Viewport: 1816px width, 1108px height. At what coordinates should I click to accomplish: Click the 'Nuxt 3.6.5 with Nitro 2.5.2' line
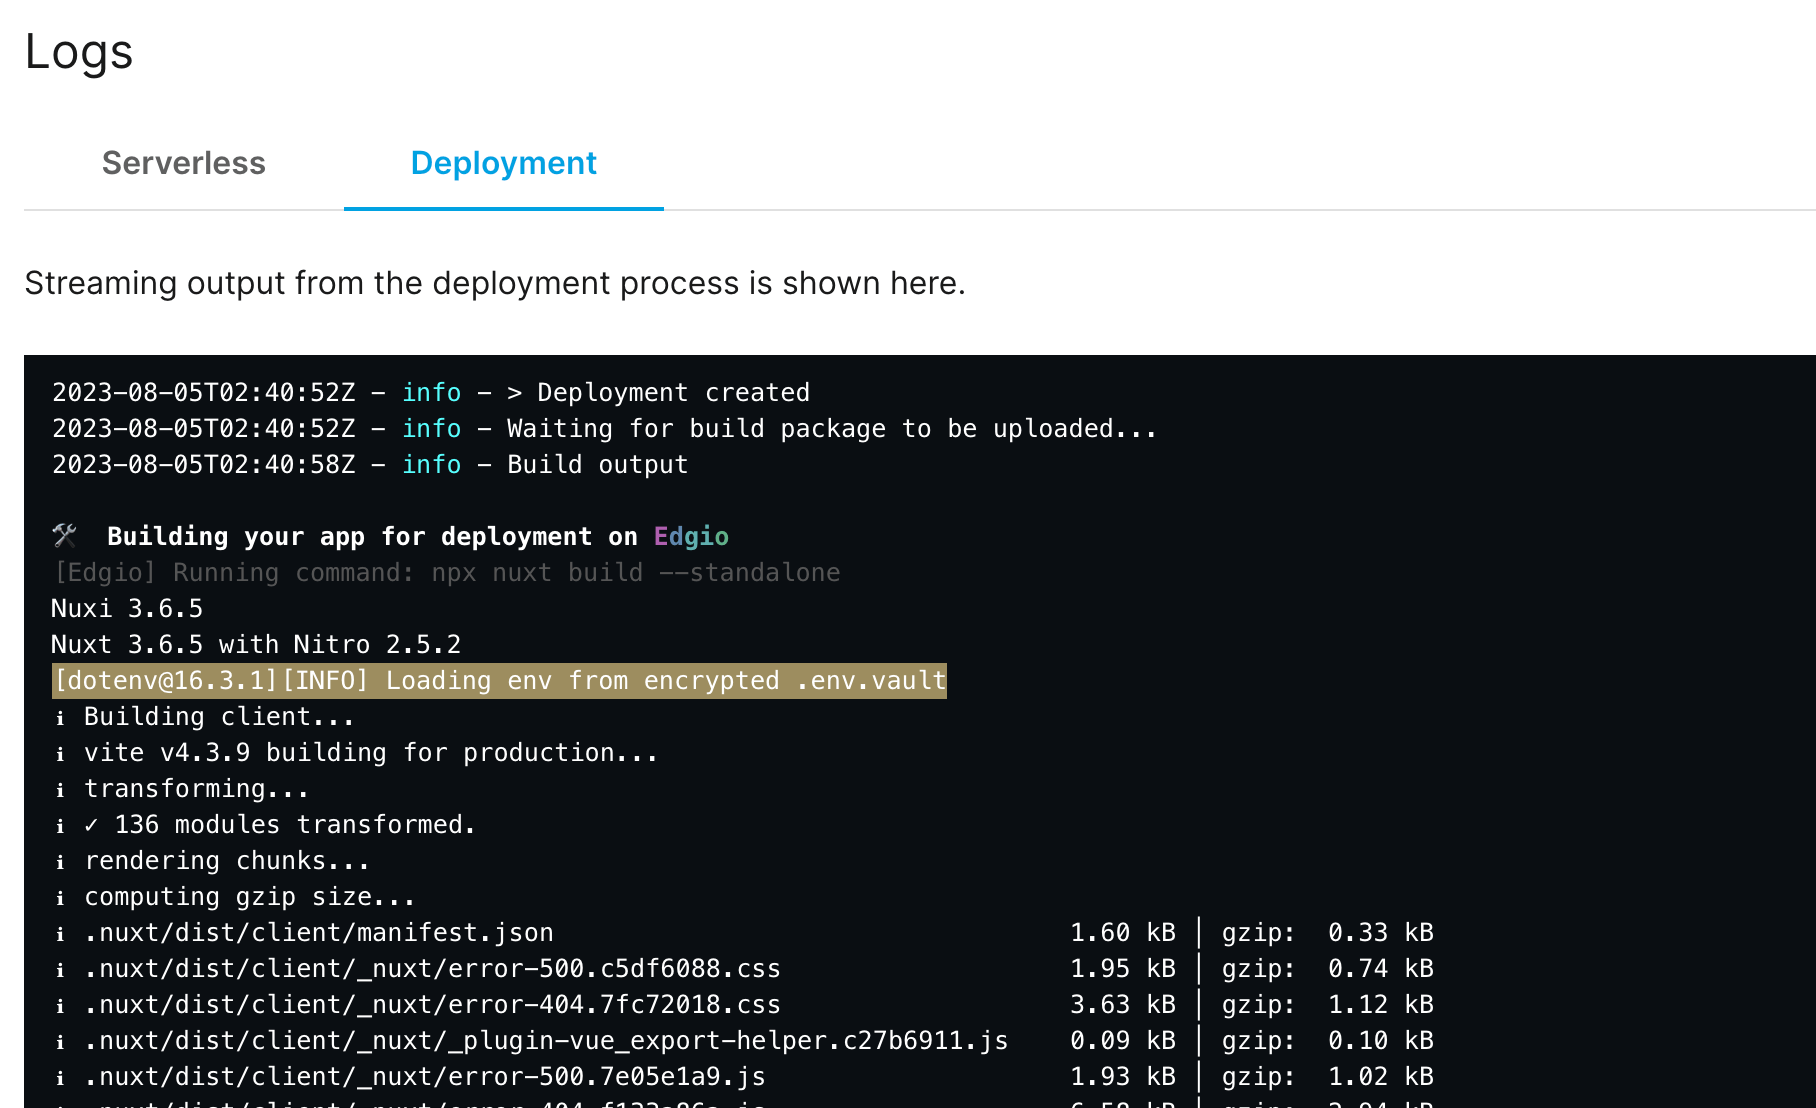pos(256,645)
